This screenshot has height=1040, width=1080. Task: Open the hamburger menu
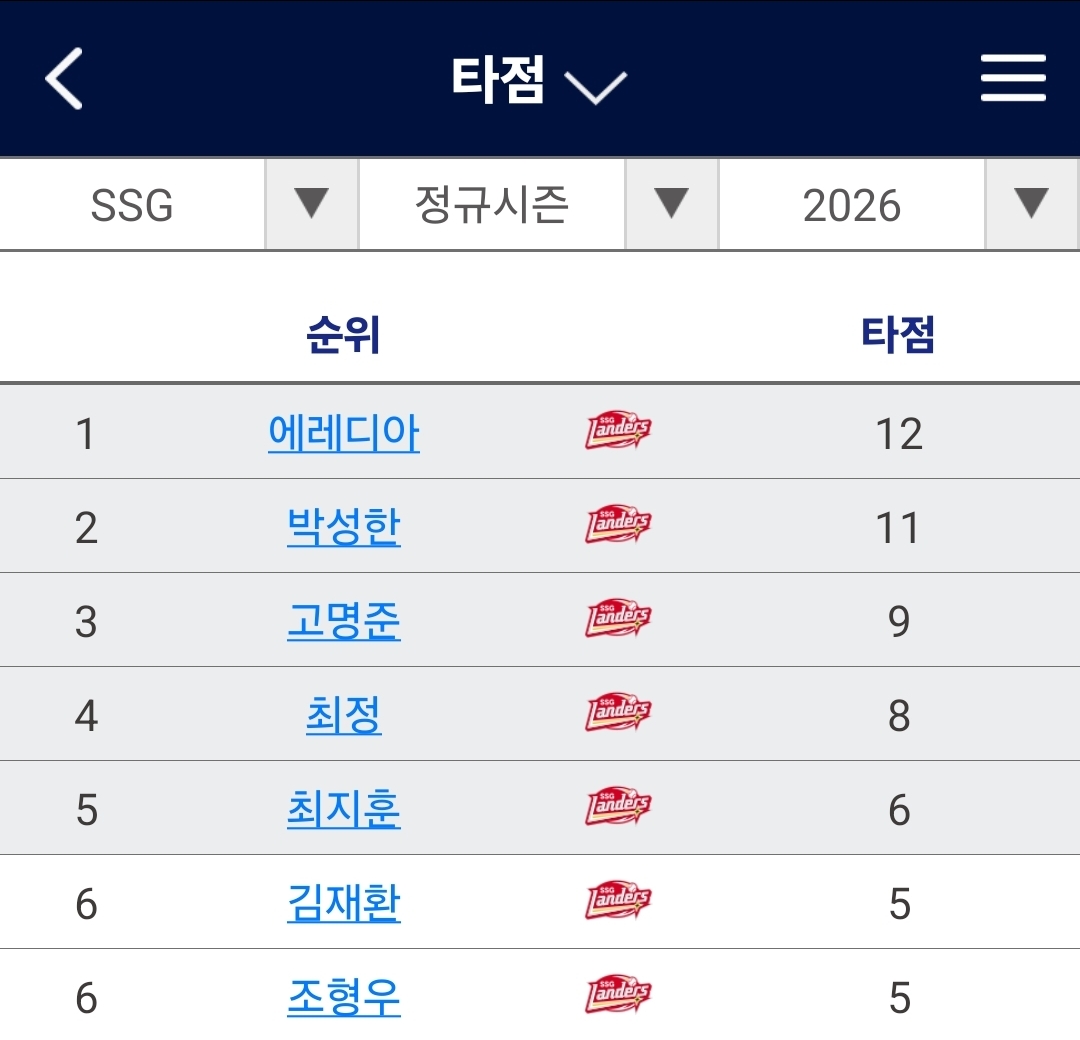pyautogui.click(x=1013, y=79)
